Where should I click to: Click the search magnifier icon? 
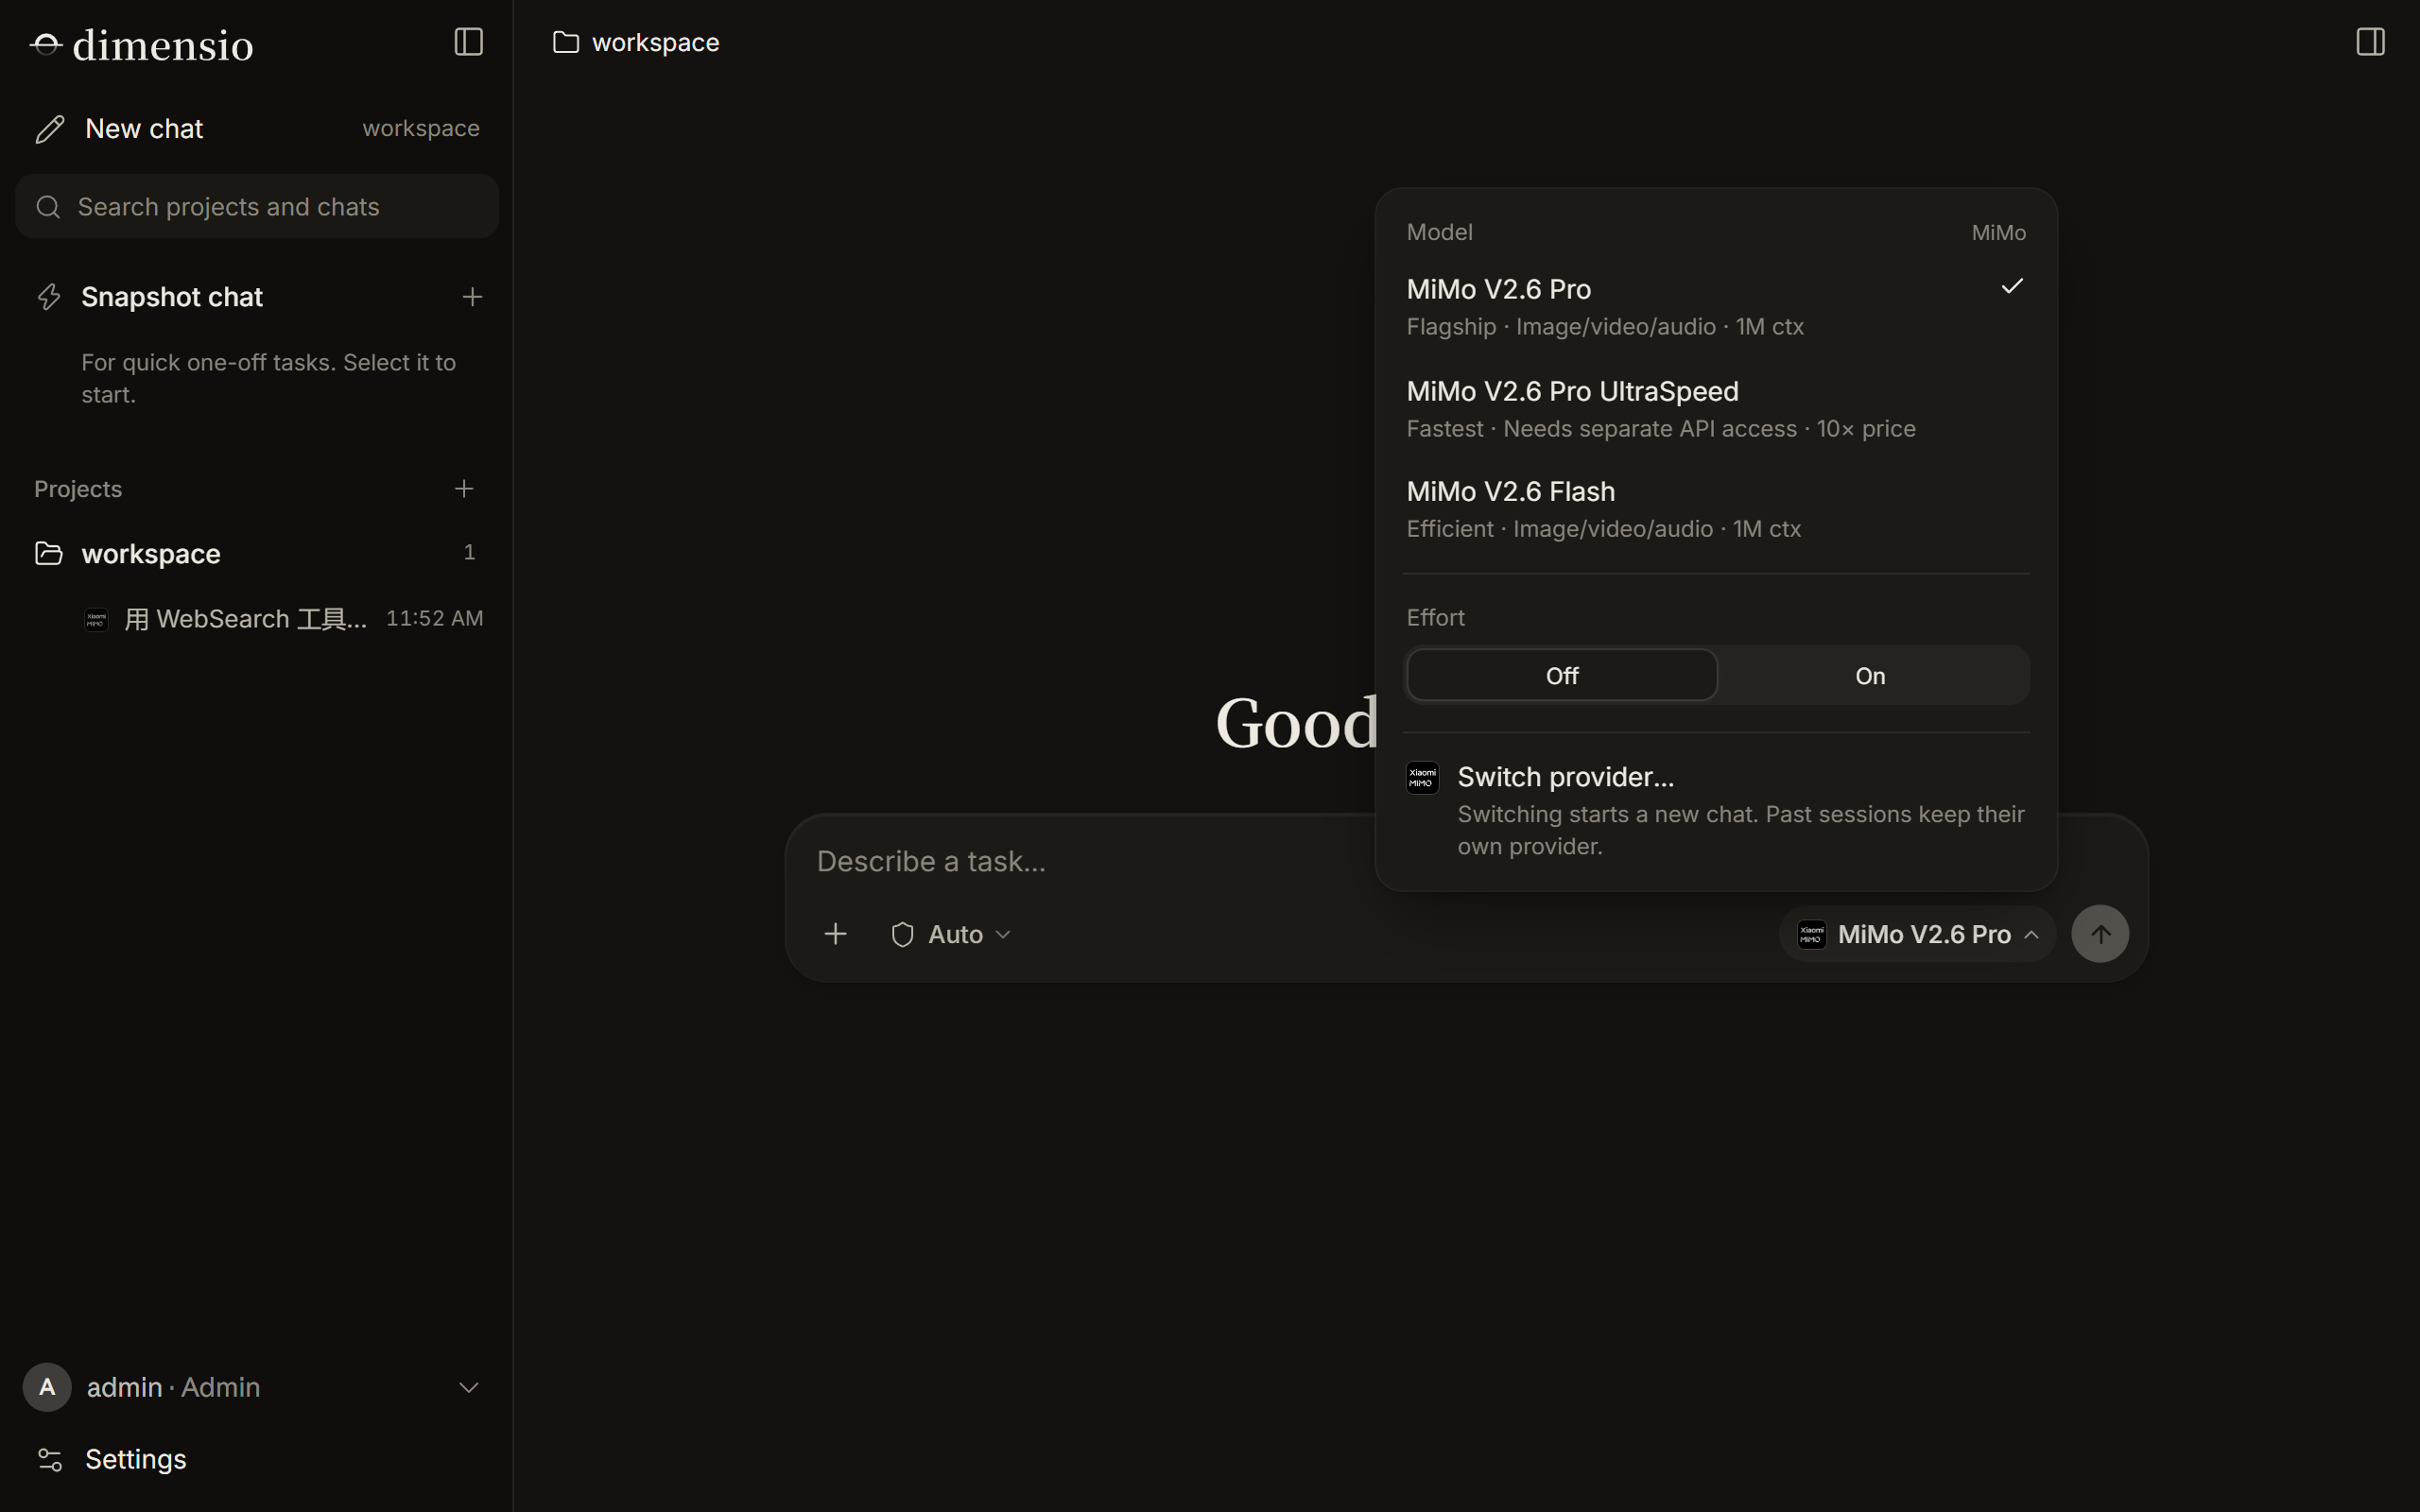48,207
